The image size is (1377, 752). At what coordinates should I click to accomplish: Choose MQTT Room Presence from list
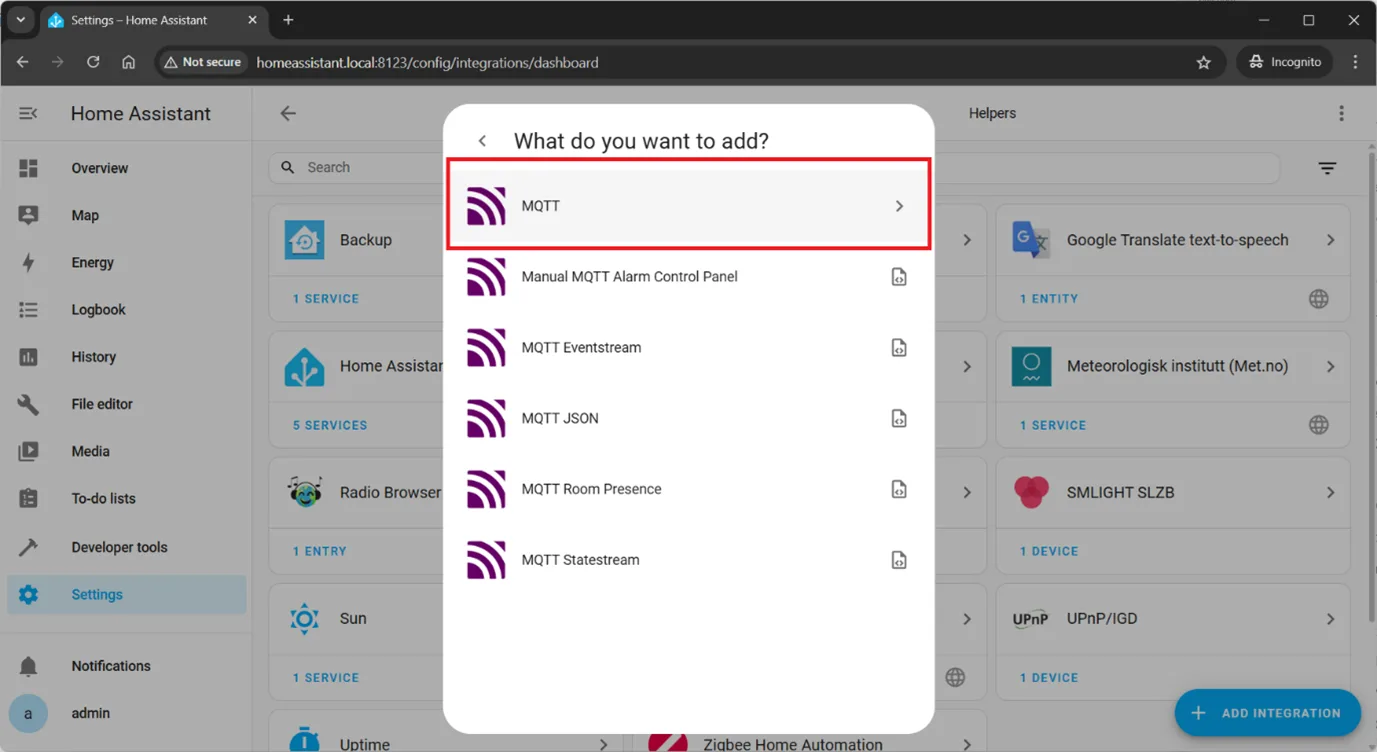click(591, 490)
